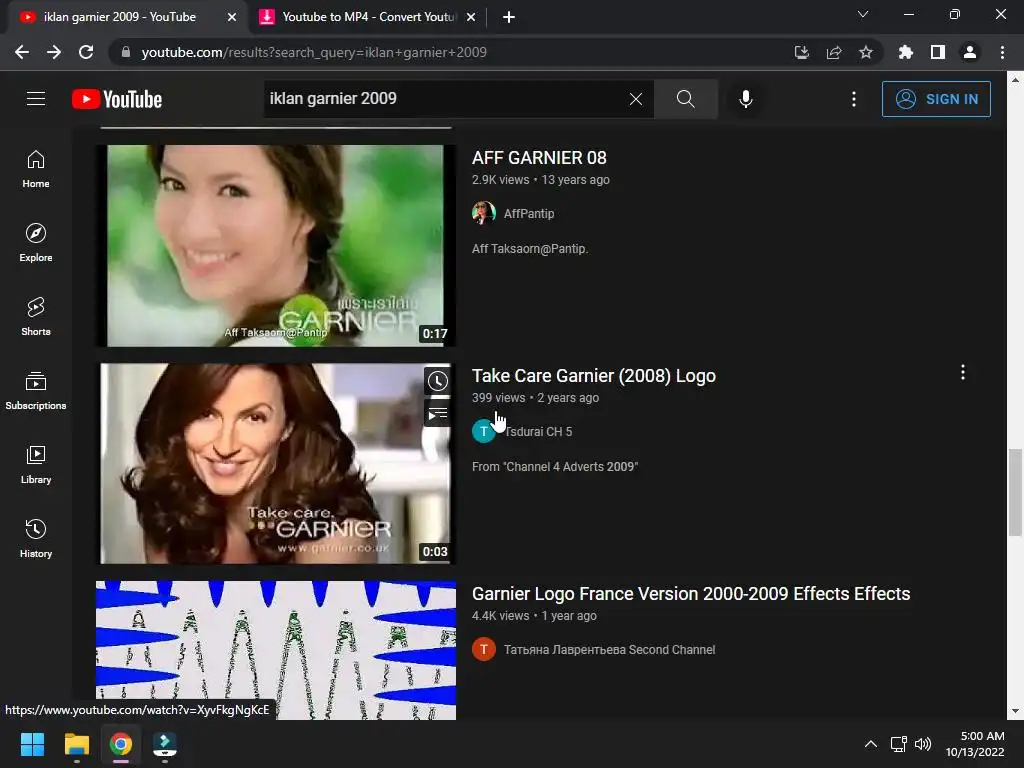Open Shorts in the sidebar
Screen dimensions: 1024x768
pos(36,317)
